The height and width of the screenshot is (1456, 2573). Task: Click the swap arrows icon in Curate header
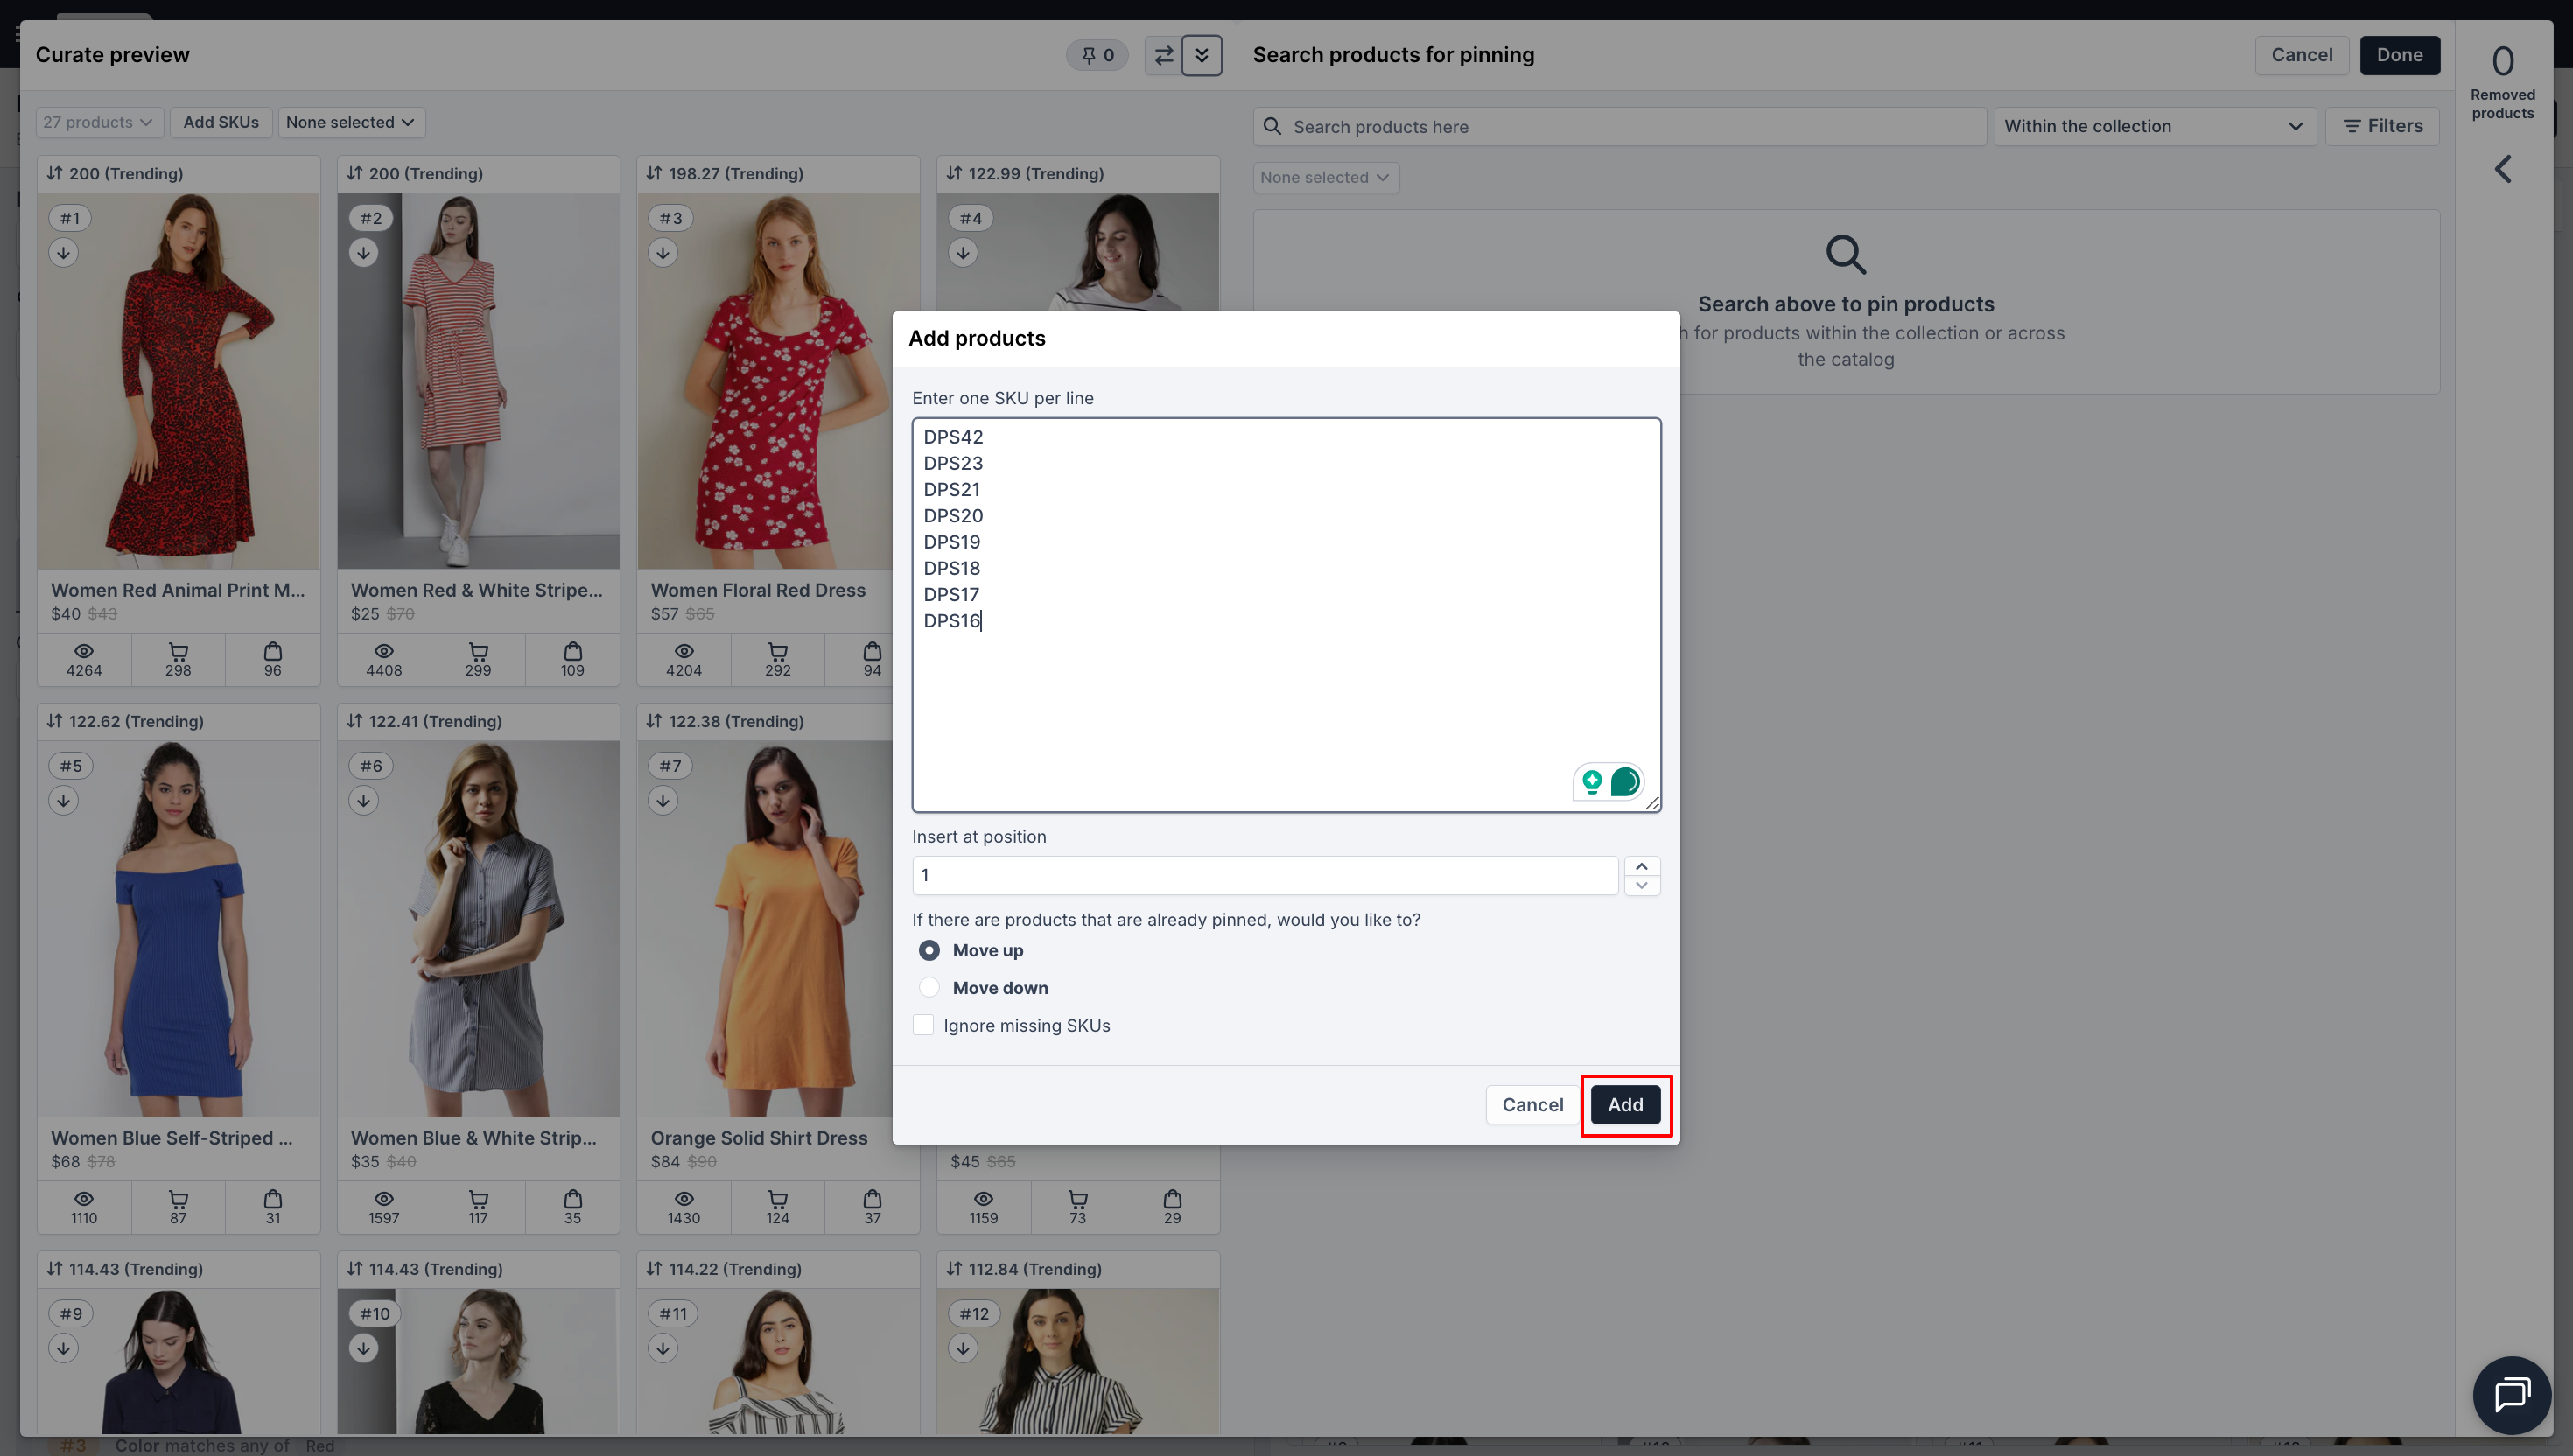1163,56
